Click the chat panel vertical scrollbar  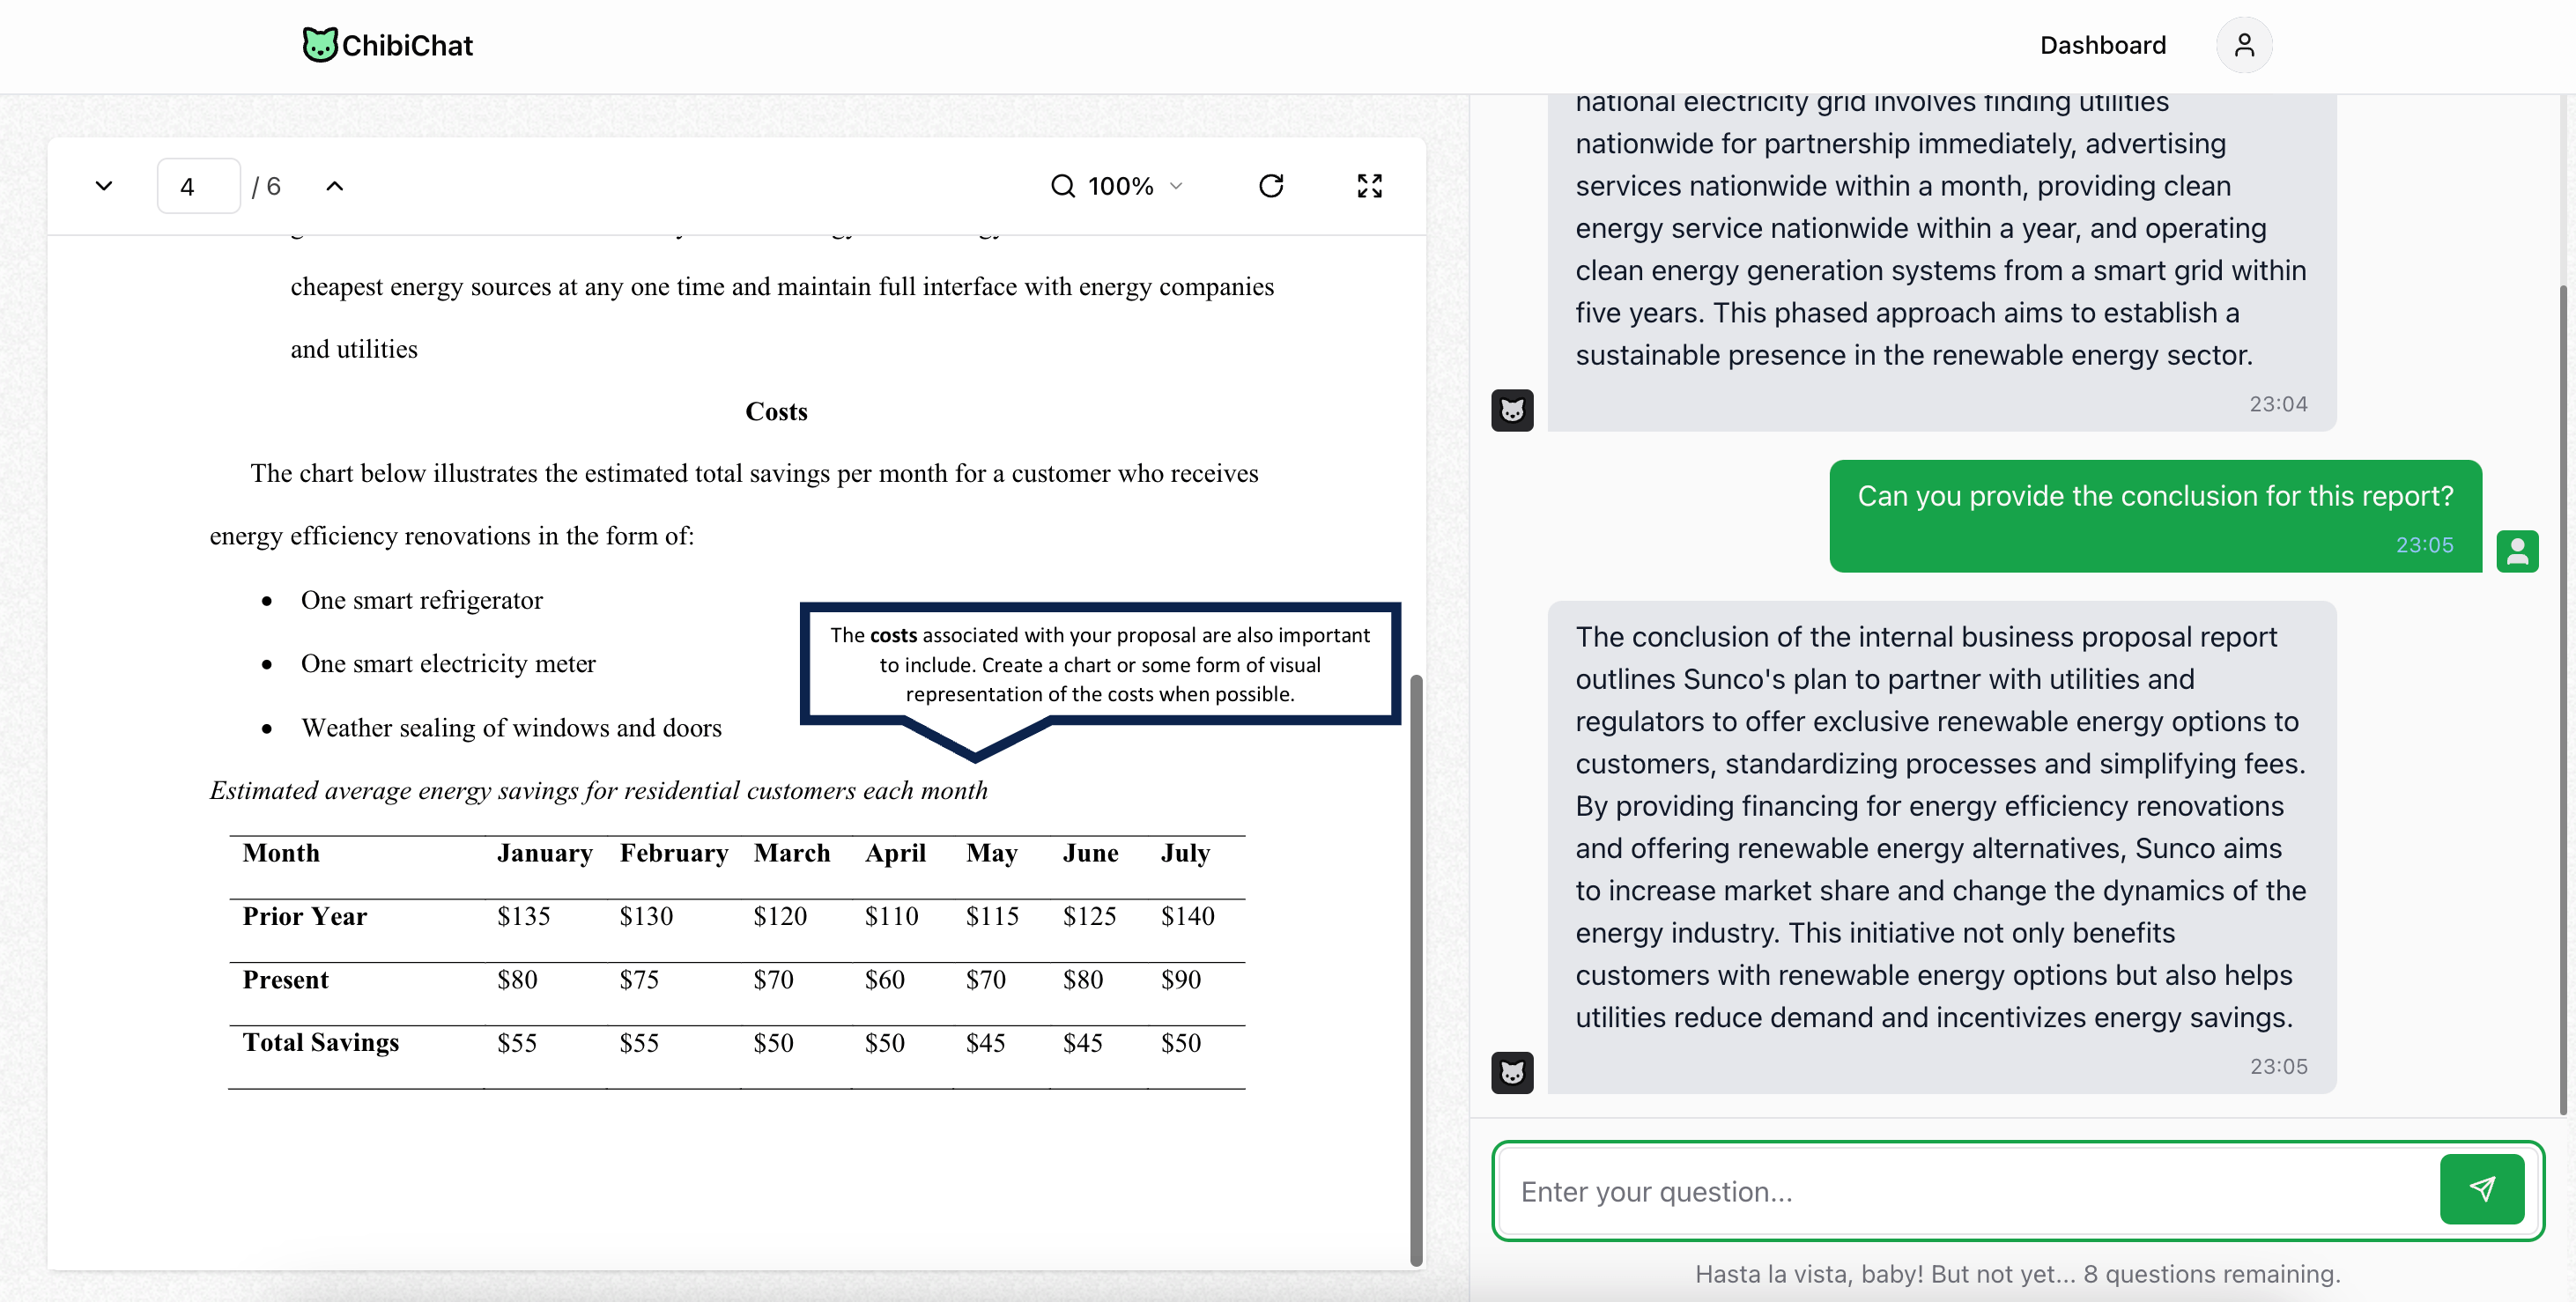click(2563, 700)
